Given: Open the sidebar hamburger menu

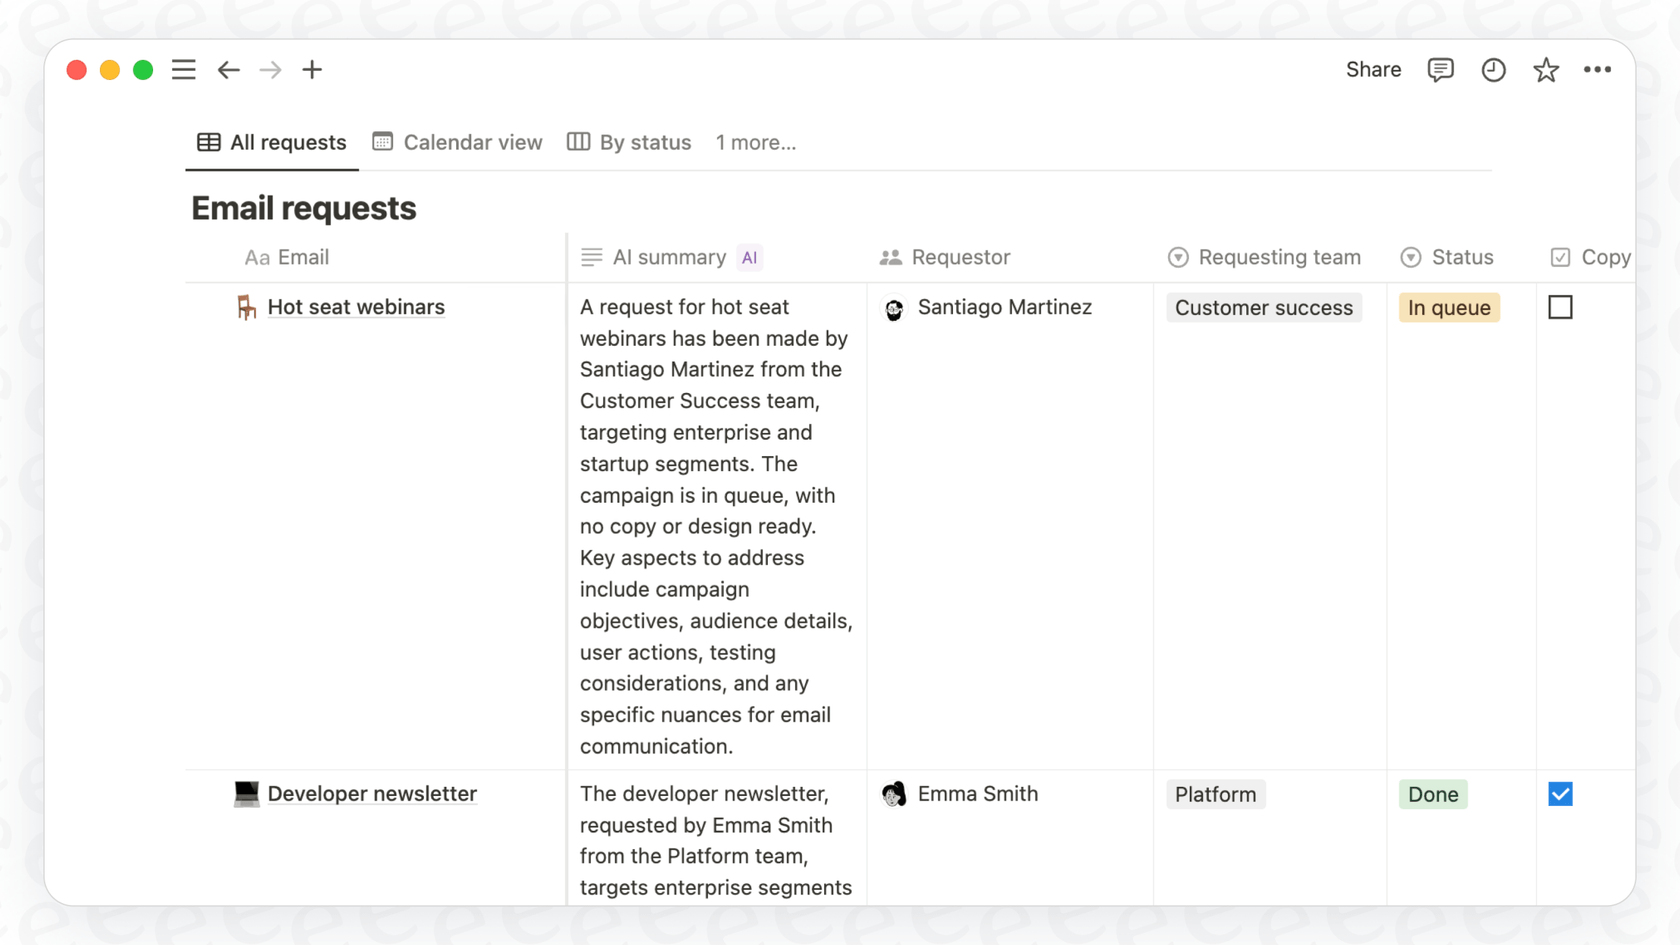Looking at the screenshot, I should pyautogui.click(x=183, y=70).
